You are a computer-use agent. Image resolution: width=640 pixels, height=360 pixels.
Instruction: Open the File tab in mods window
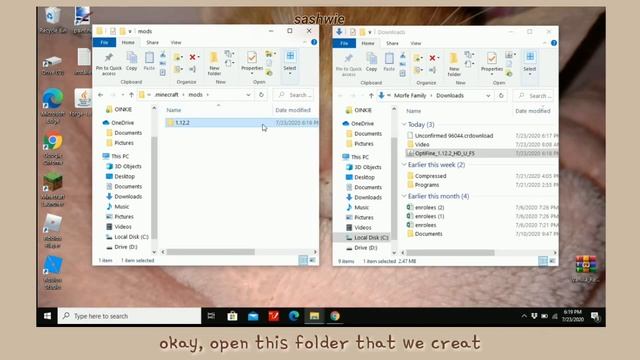tap(104, 42)
